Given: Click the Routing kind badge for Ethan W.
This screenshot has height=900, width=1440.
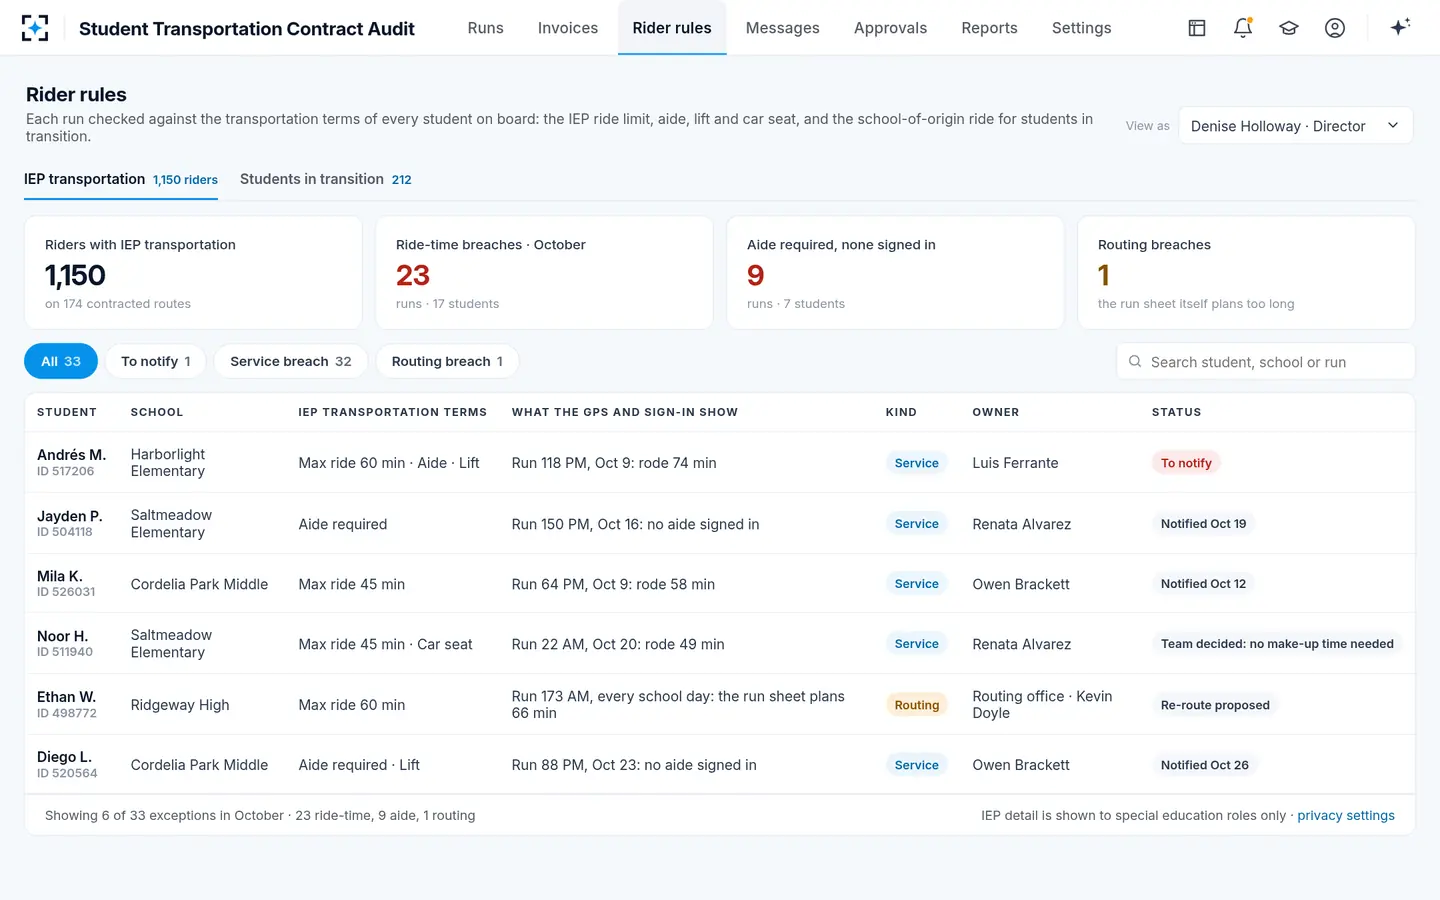Looking at the screenshot, I should 917,705.
